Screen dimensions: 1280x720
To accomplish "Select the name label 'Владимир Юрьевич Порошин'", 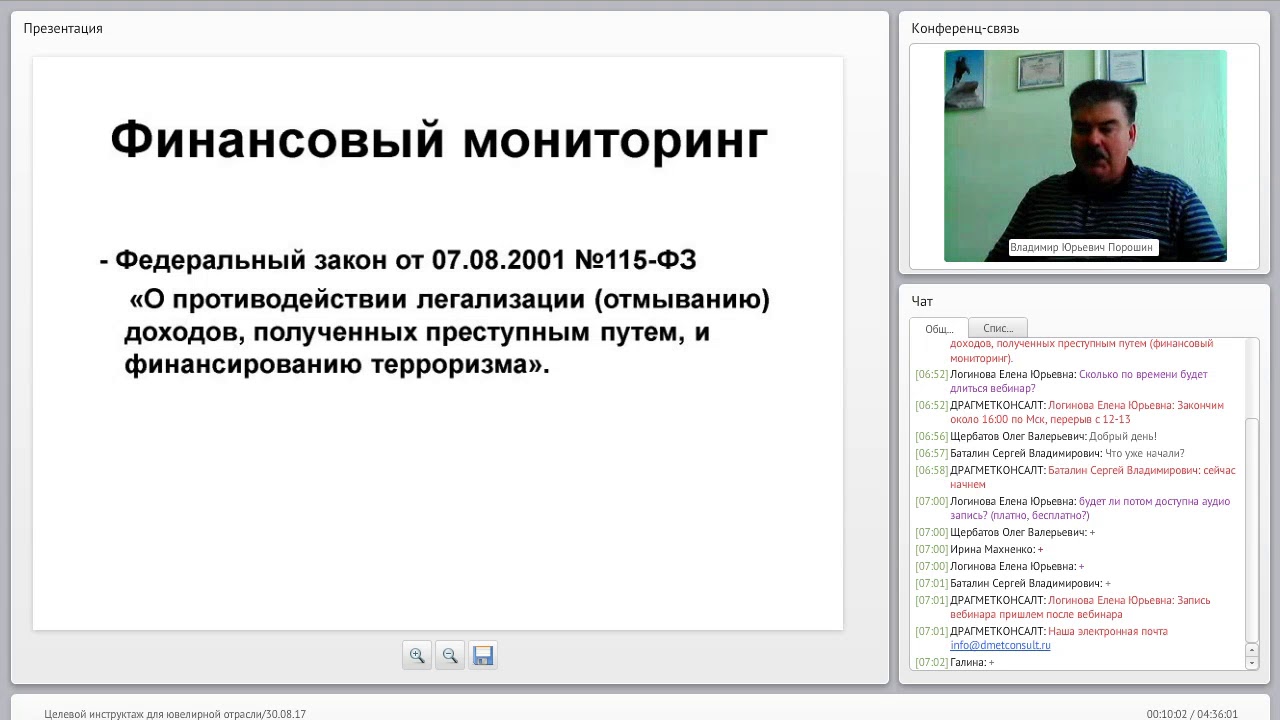I will coord(1082,247).
